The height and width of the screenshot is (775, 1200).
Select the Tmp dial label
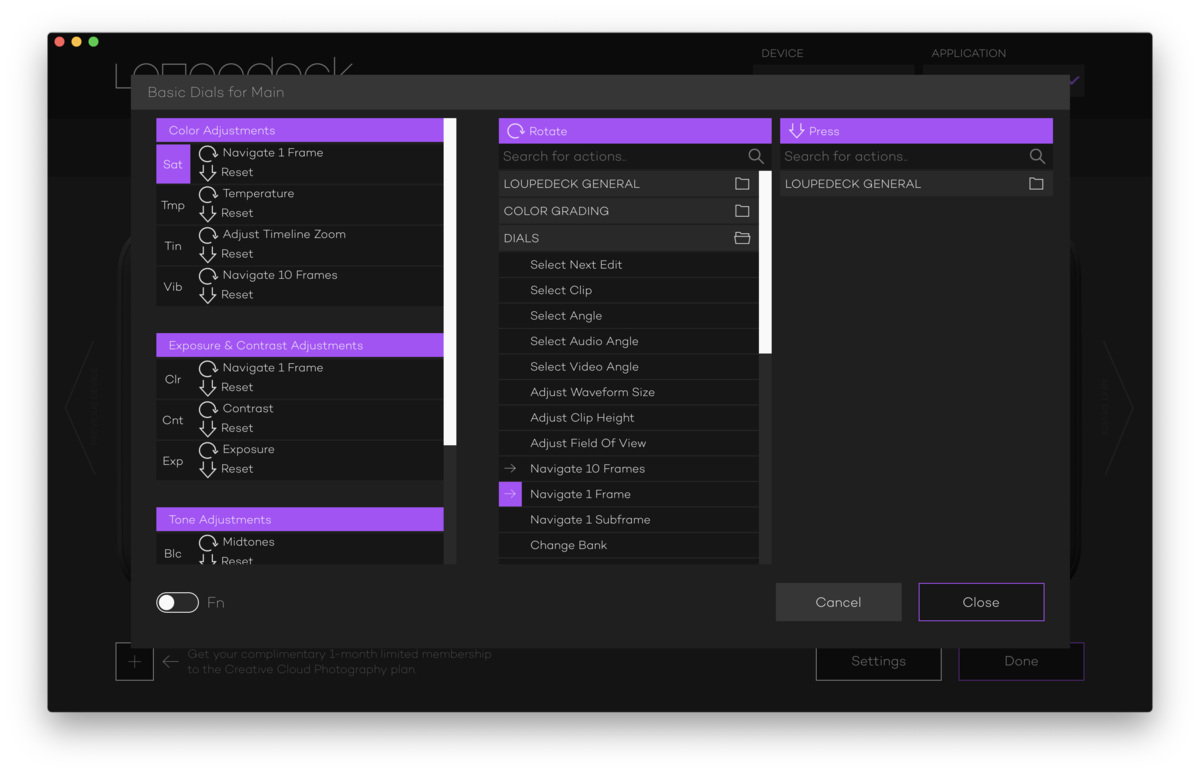(173, 205)
